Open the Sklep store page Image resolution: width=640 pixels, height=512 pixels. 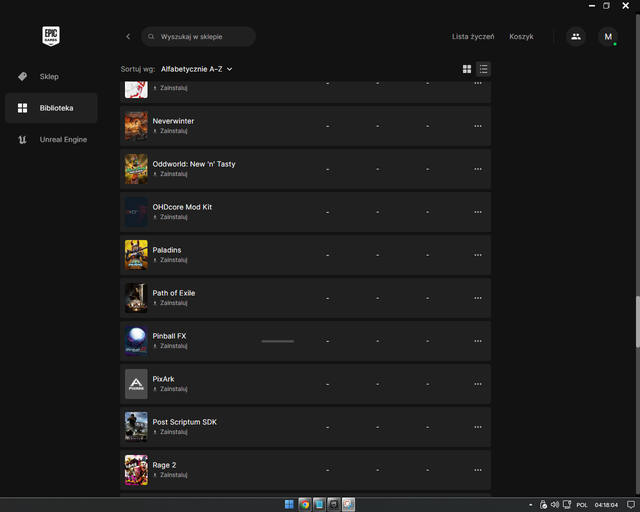(x=51, y=76)
